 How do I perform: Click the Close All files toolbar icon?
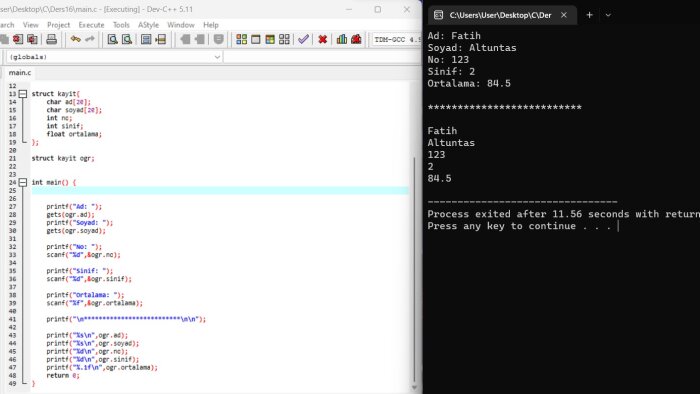click(x=33, y=39)
